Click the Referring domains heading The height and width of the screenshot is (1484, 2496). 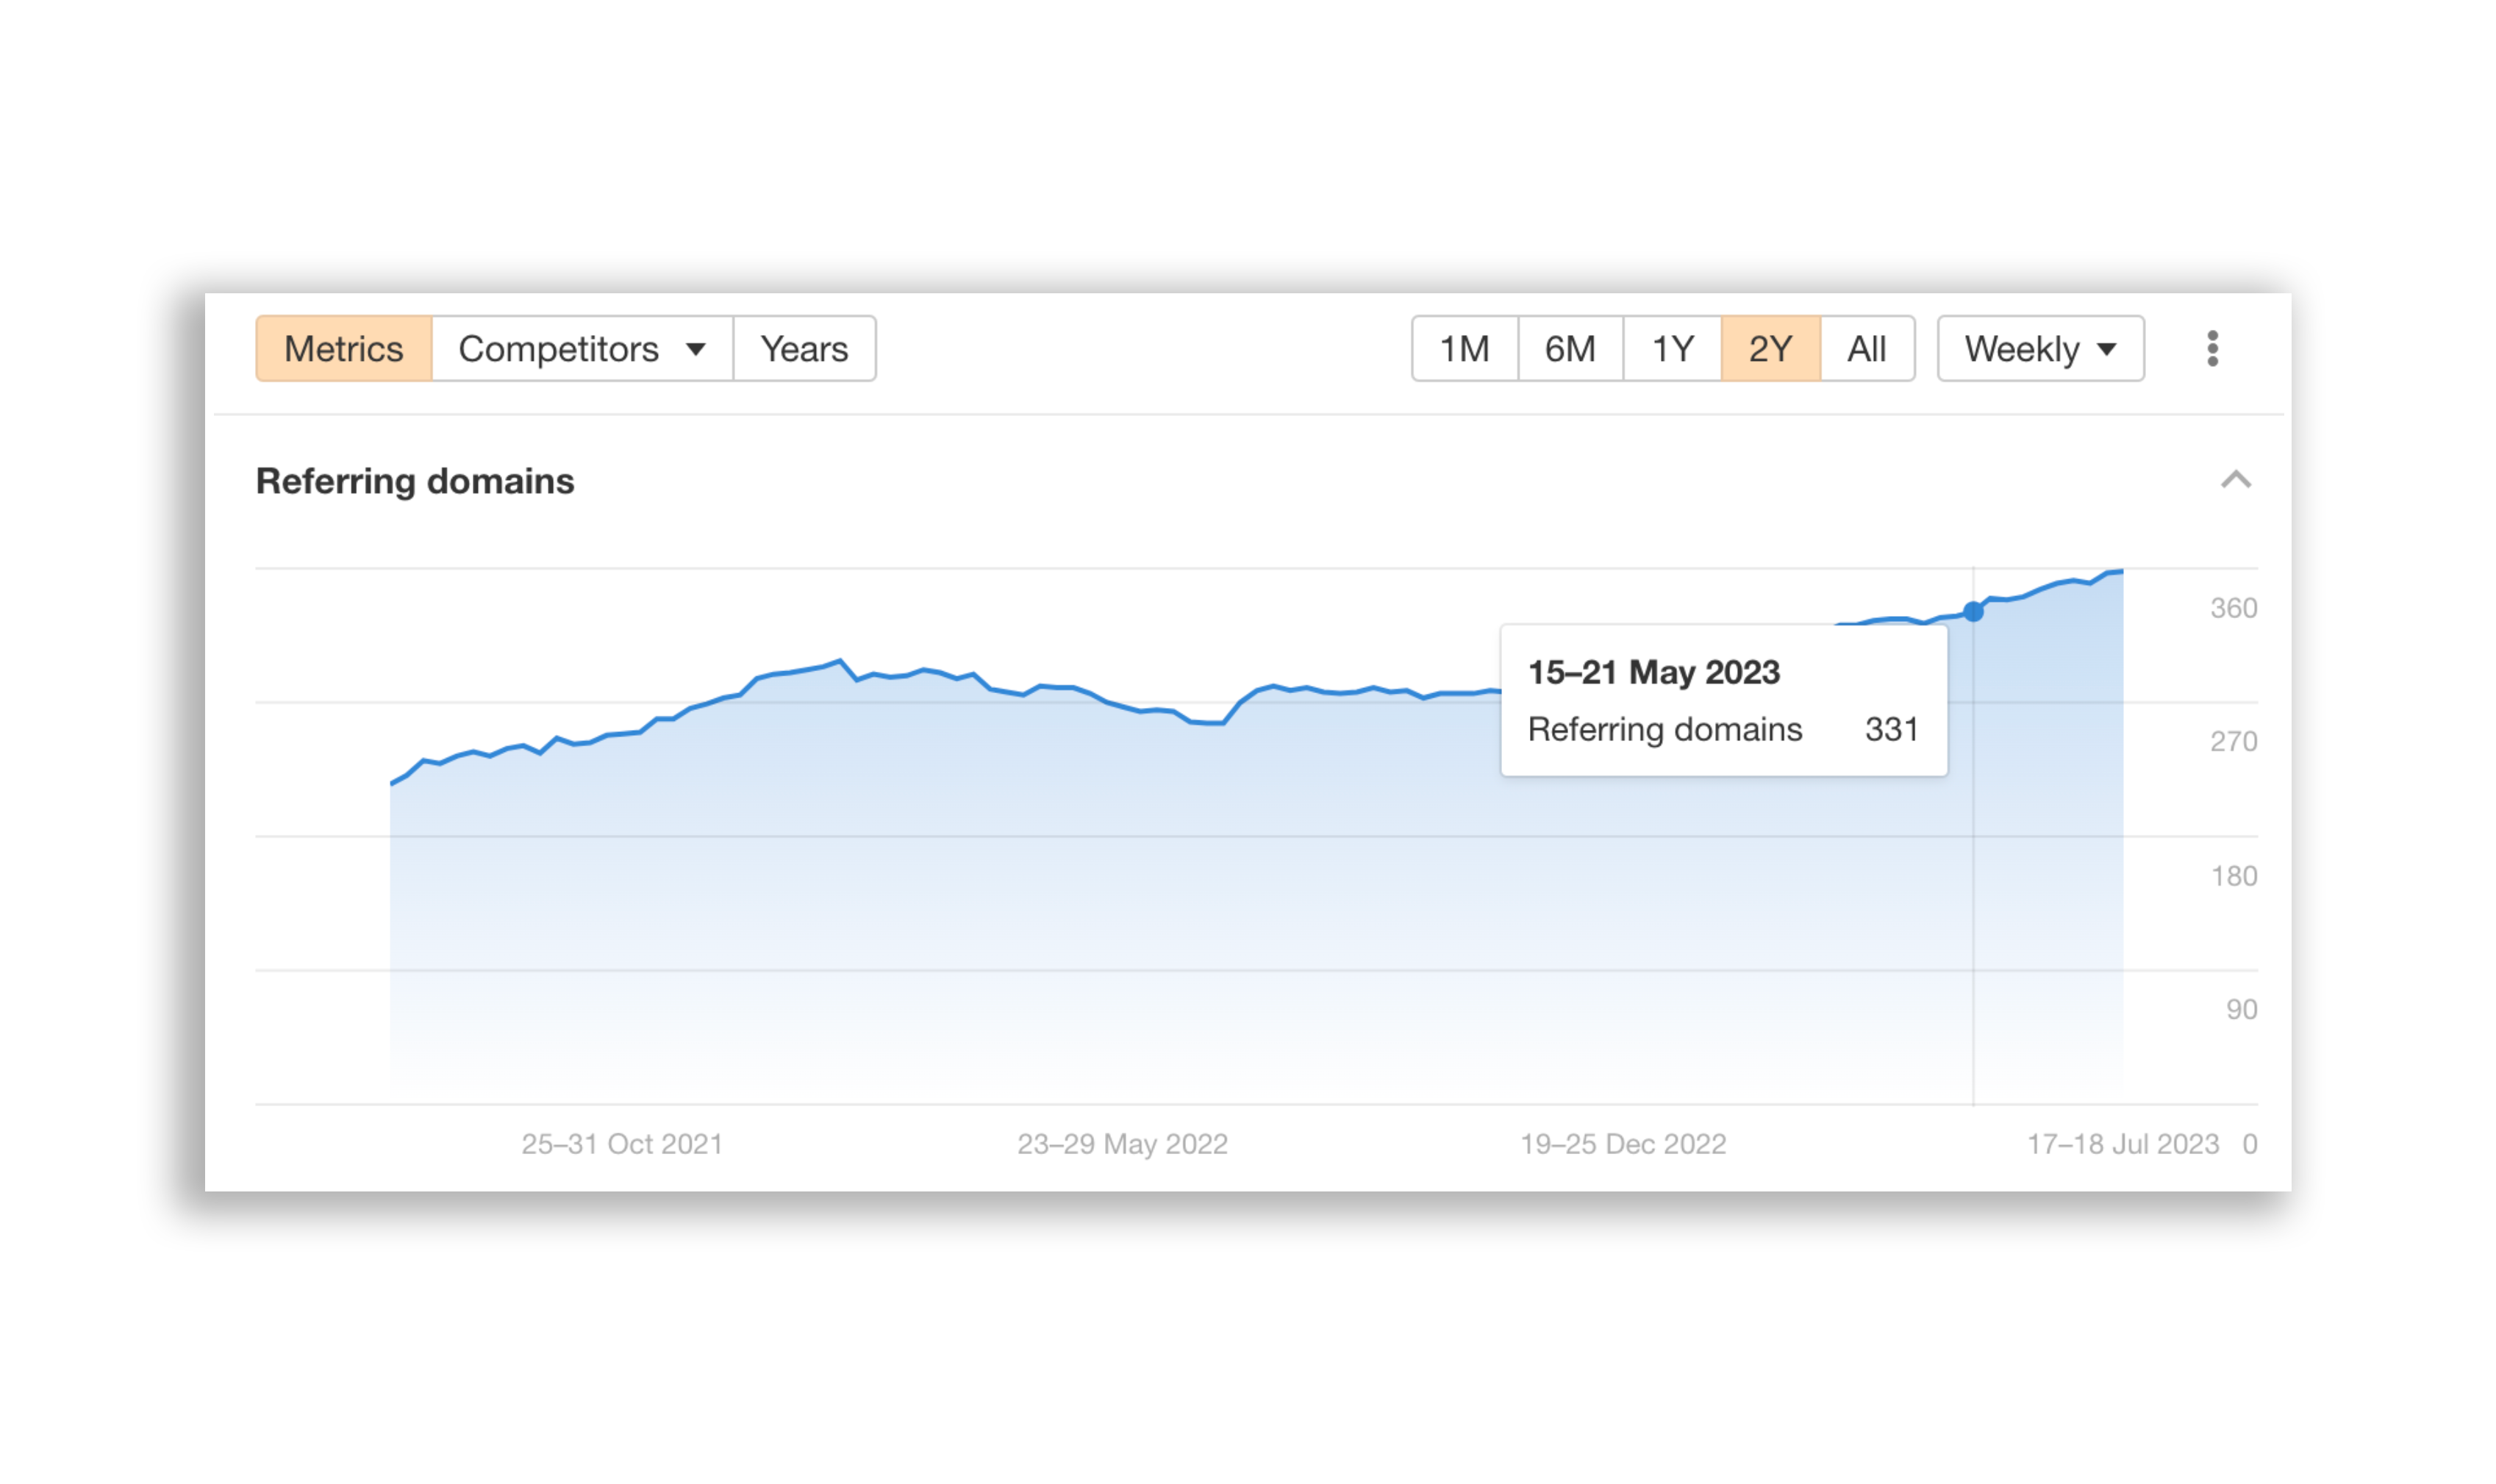tap(414, 481)
